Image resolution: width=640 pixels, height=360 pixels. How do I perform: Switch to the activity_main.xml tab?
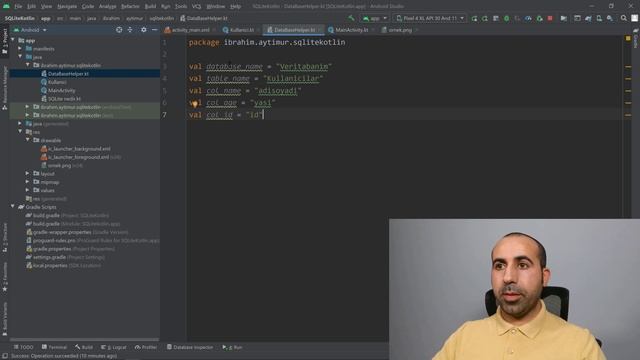191,30
